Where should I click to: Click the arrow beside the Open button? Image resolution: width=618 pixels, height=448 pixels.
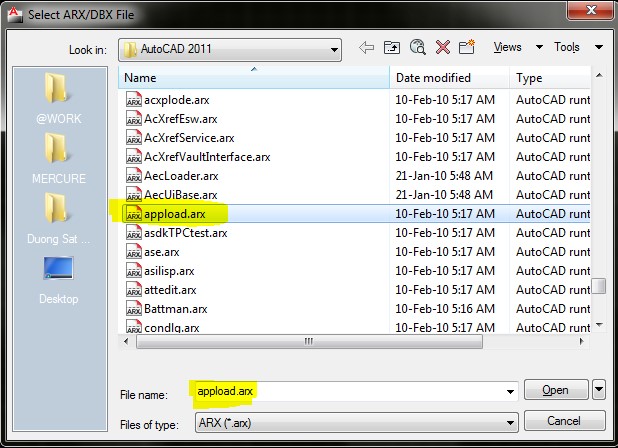tap(599, 390)
